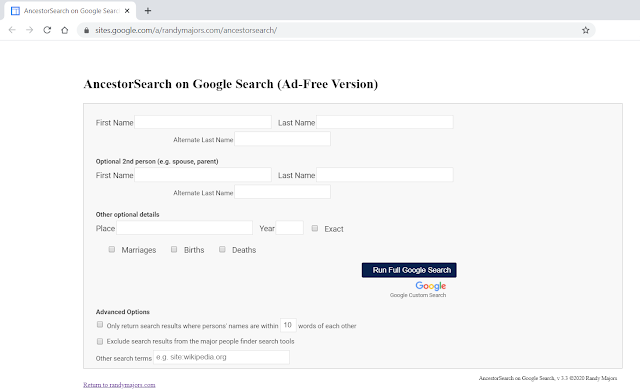Click the first person's Alternate Last Name field

coord(282,139)
